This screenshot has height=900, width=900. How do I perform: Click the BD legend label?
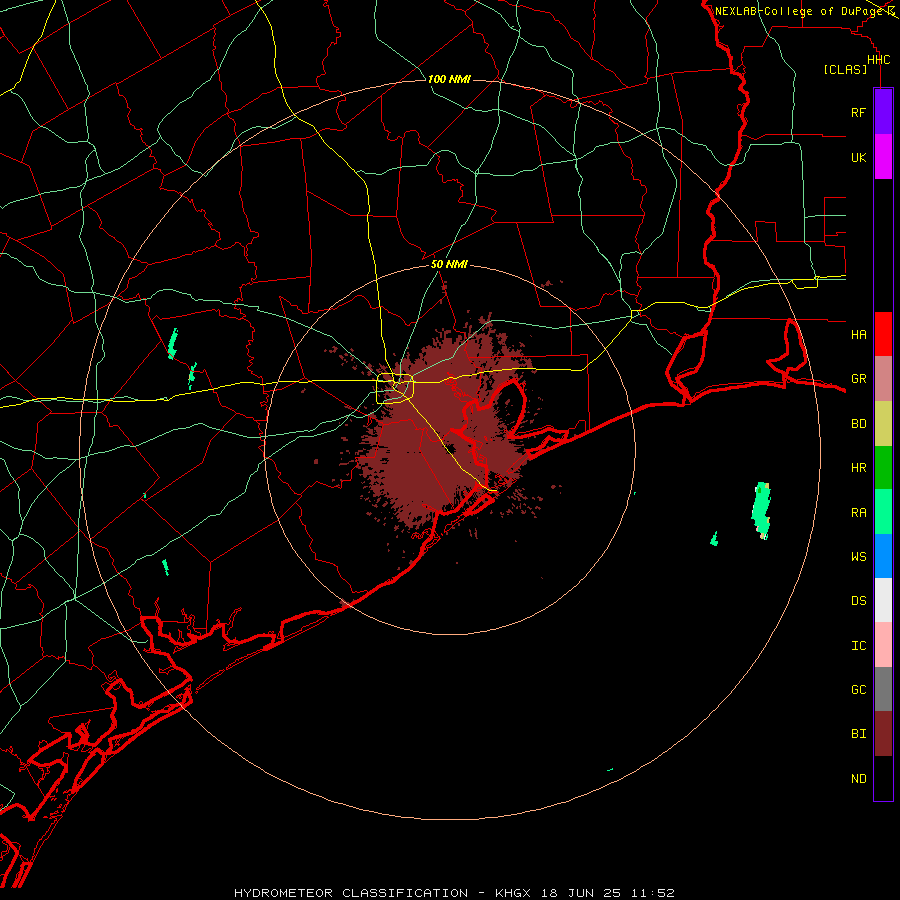(x=858, y=424)
